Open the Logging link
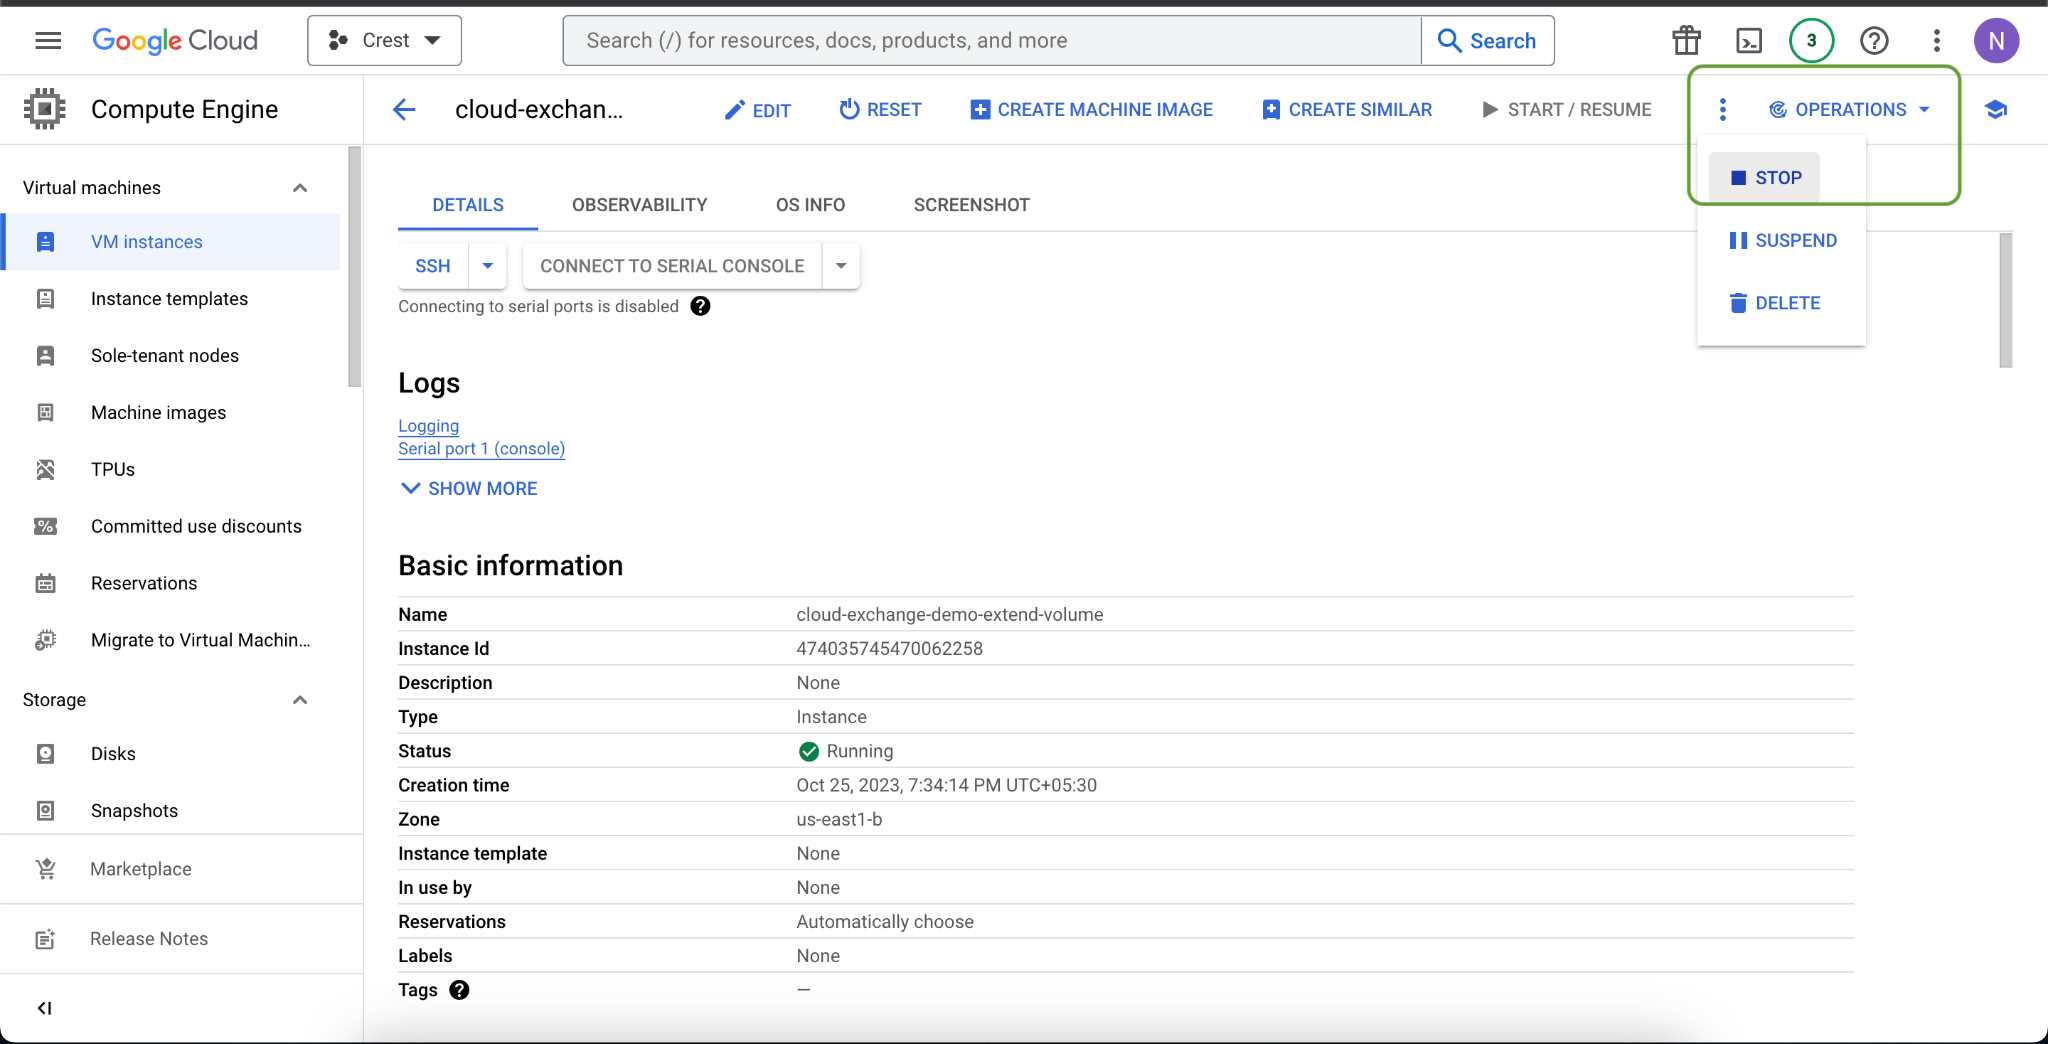2048x1044 pixels. point(429,426)
